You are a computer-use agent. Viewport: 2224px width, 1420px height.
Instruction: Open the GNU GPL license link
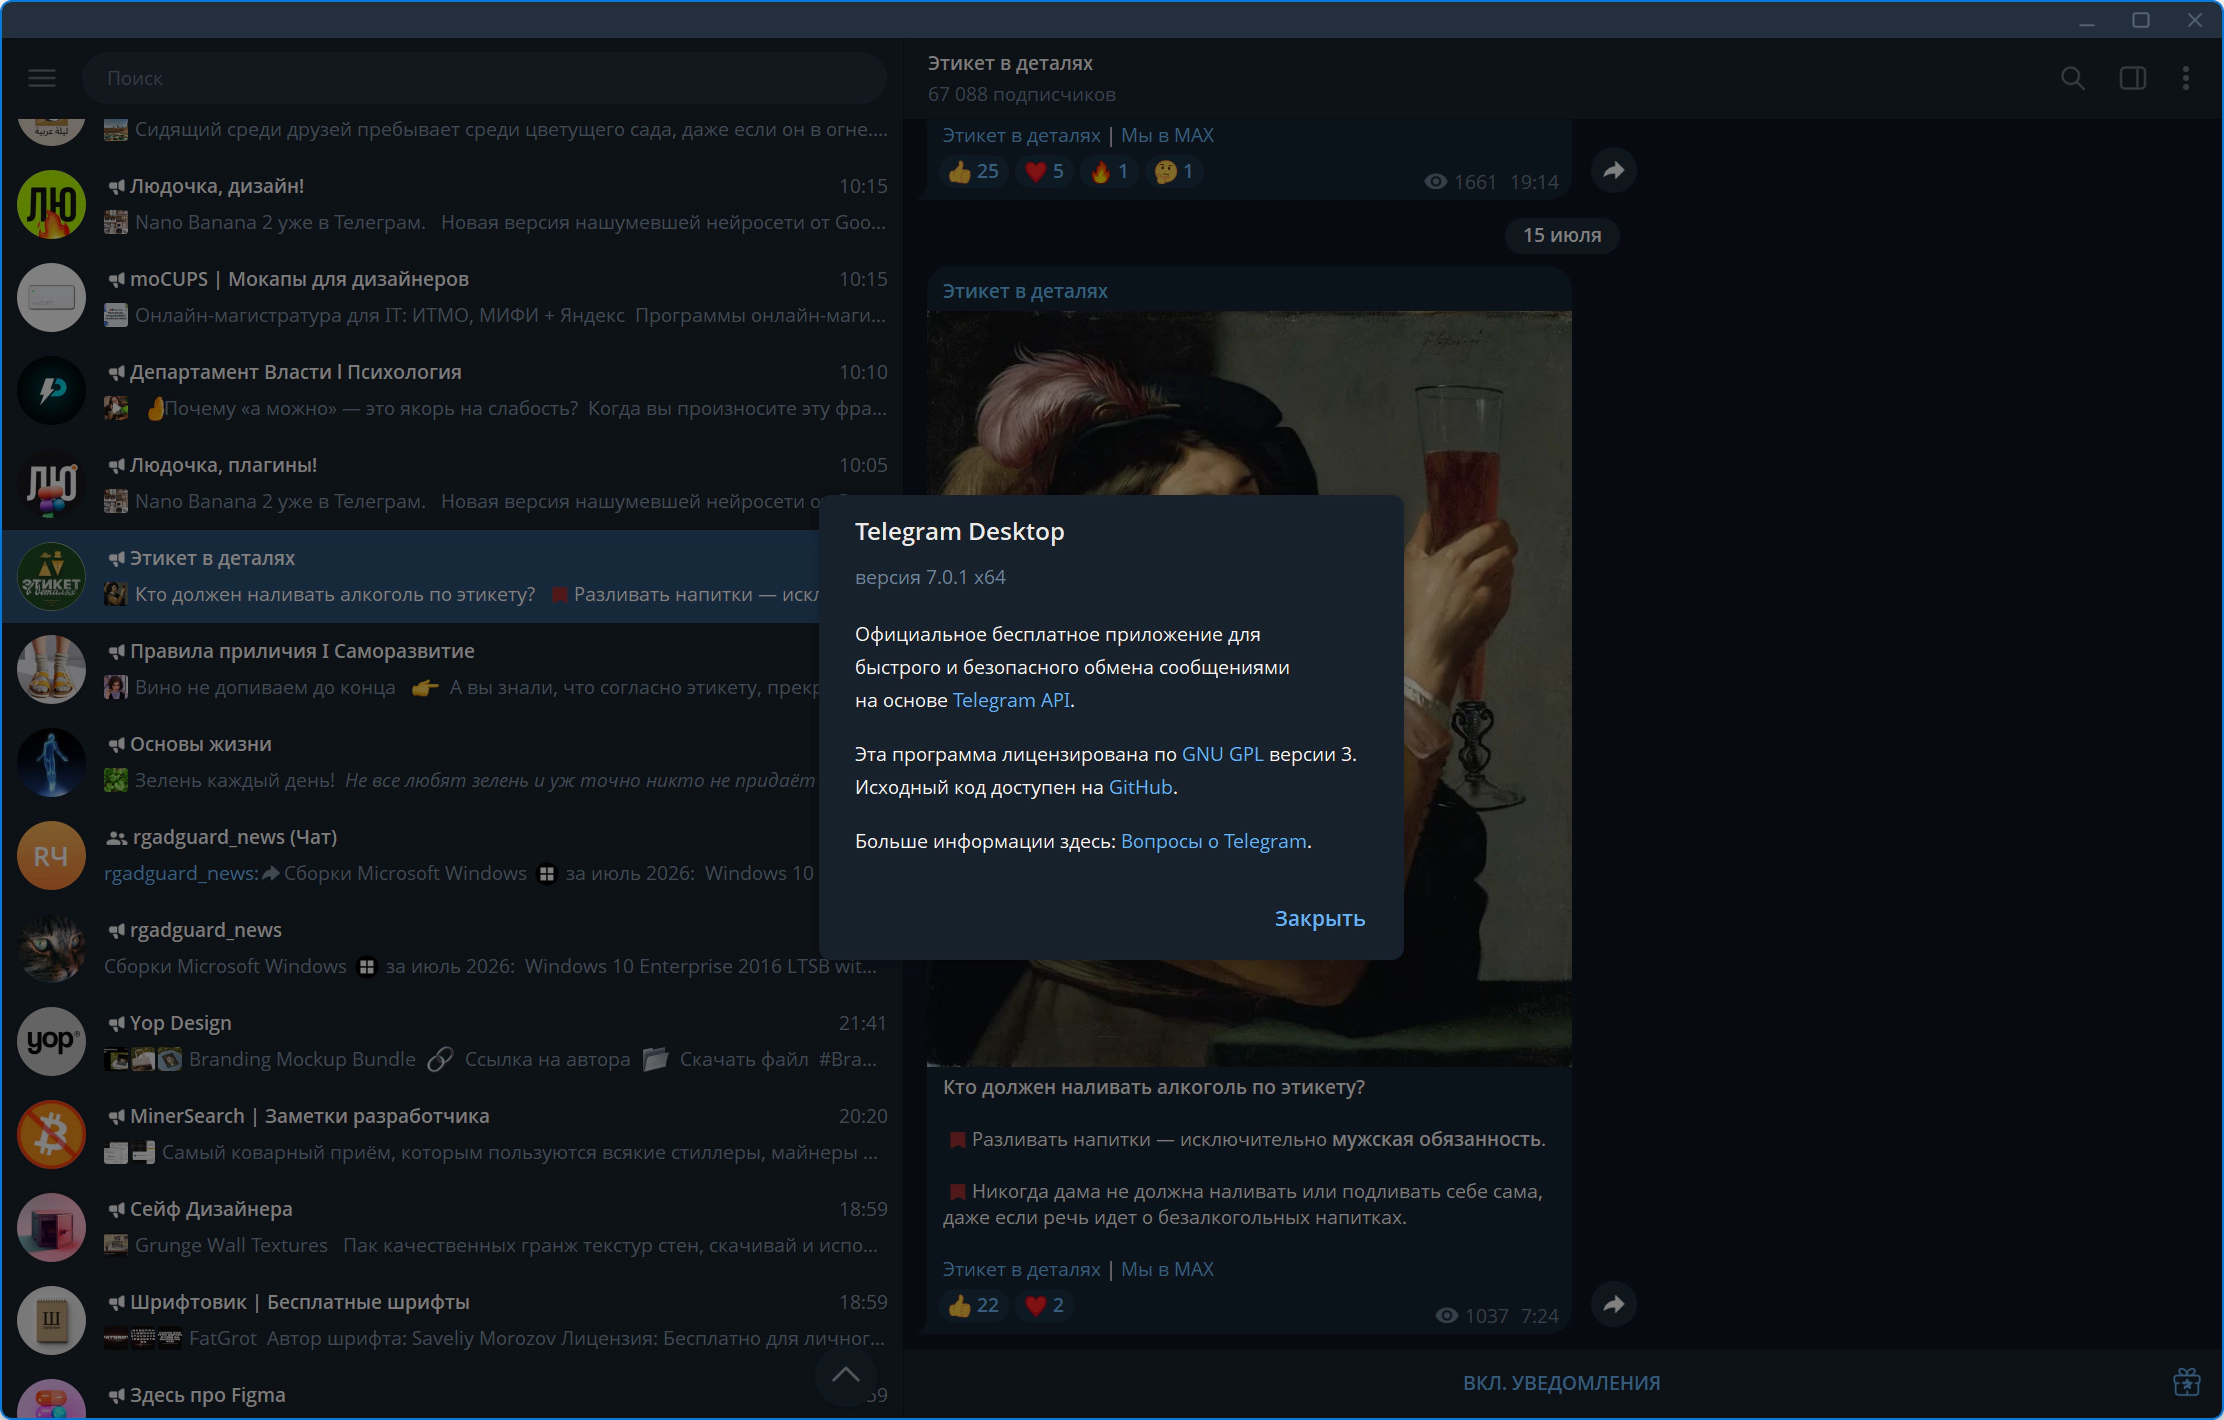1222,754
